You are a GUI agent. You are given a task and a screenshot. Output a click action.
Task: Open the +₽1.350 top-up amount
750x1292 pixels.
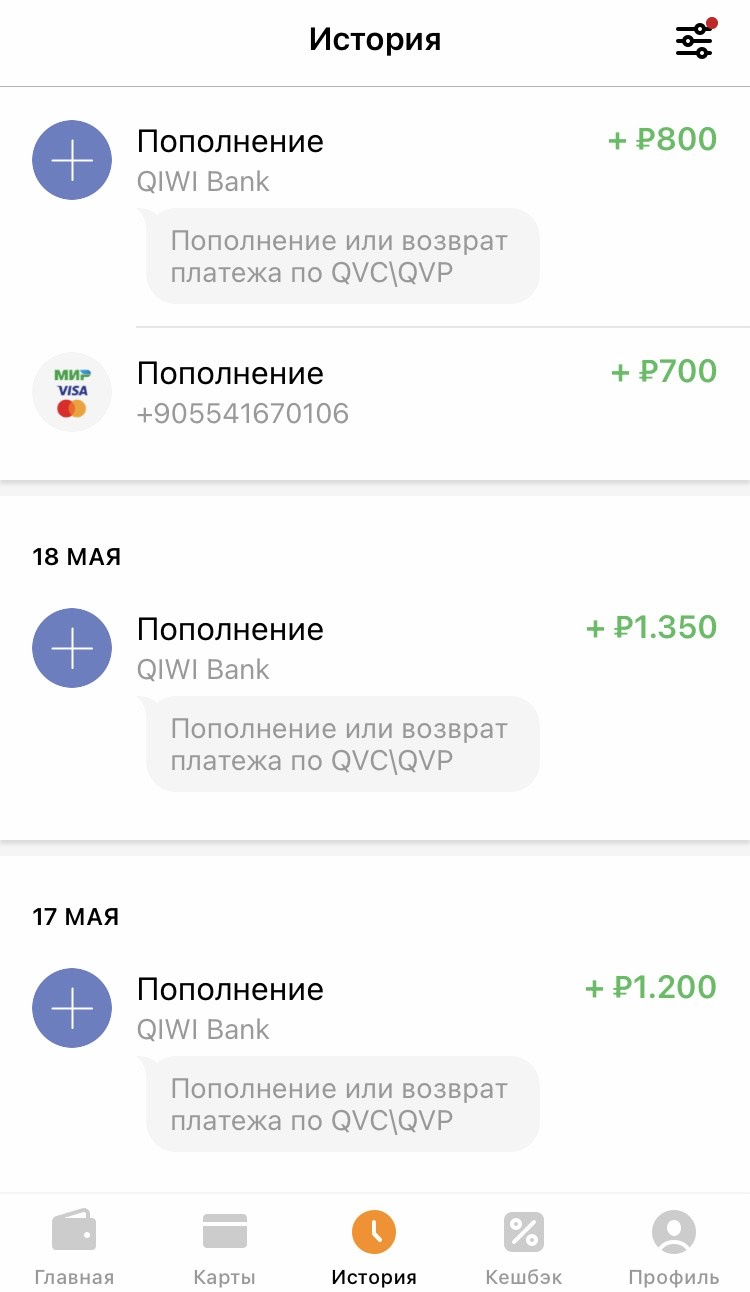(652, 627)
